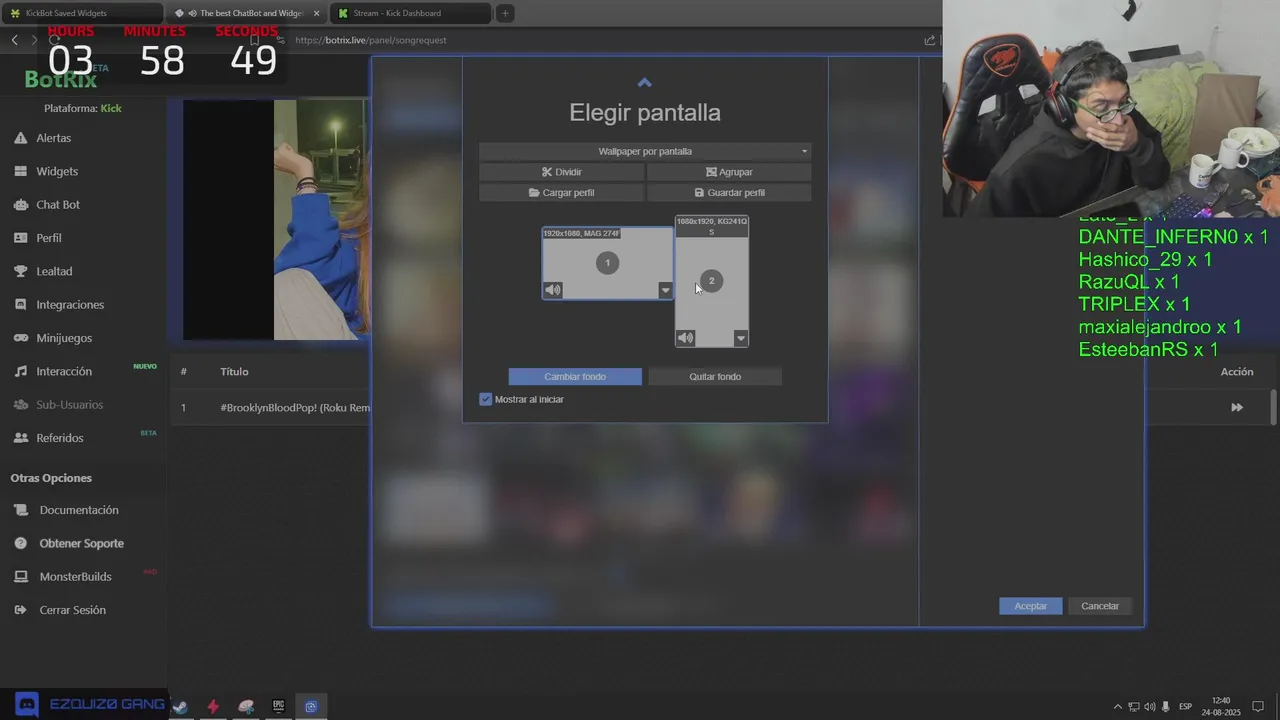Viewport: 1280px width, 720px height.
Task: Click the #BrooklynBloodPop! song title
Action: click(295, 408)
